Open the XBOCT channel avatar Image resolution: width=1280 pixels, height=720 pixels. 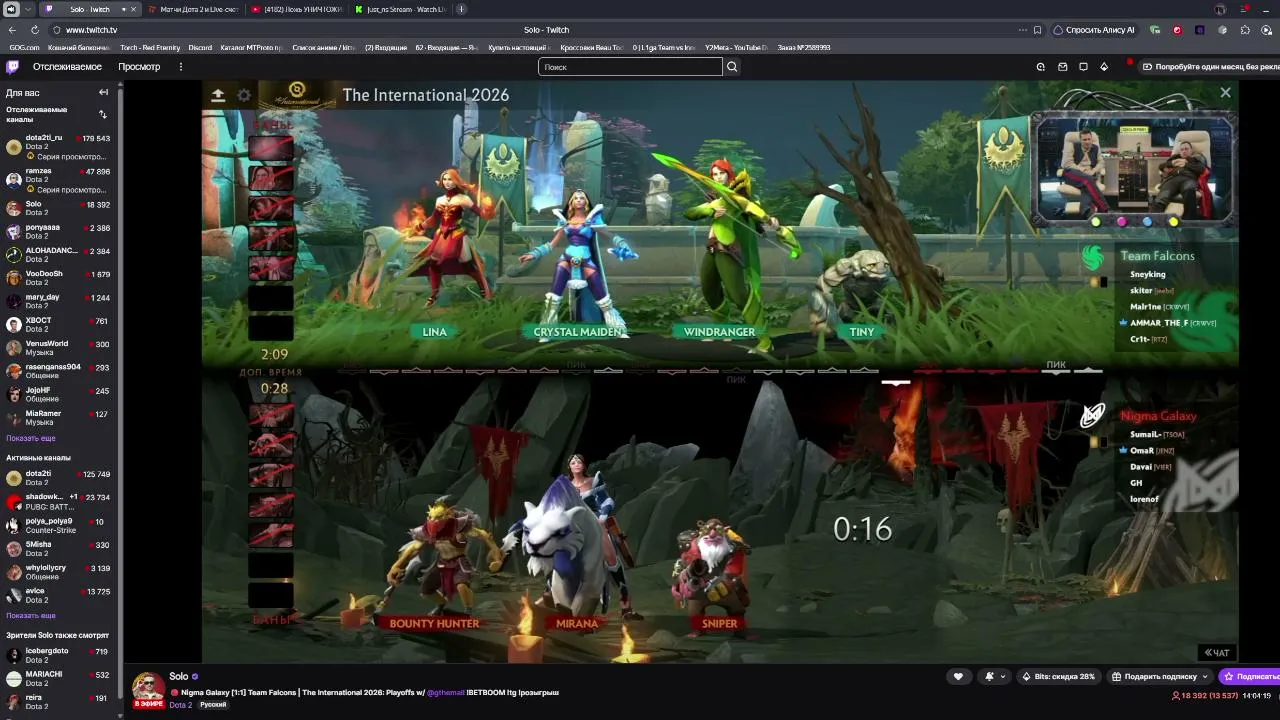(13, 325)
